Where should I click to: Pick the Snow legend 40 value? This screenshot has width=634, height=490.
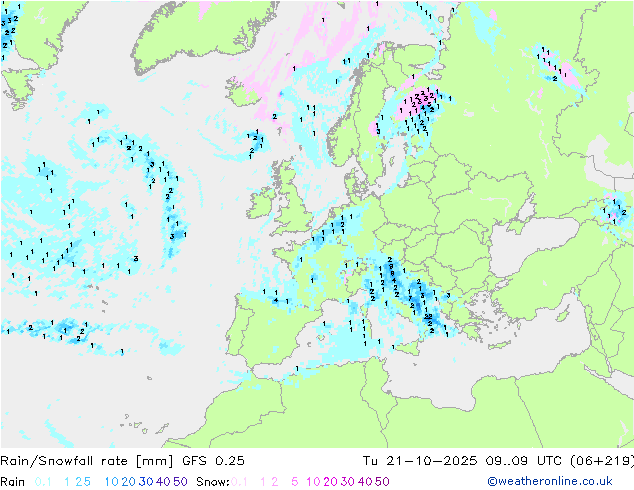[365, 482]
